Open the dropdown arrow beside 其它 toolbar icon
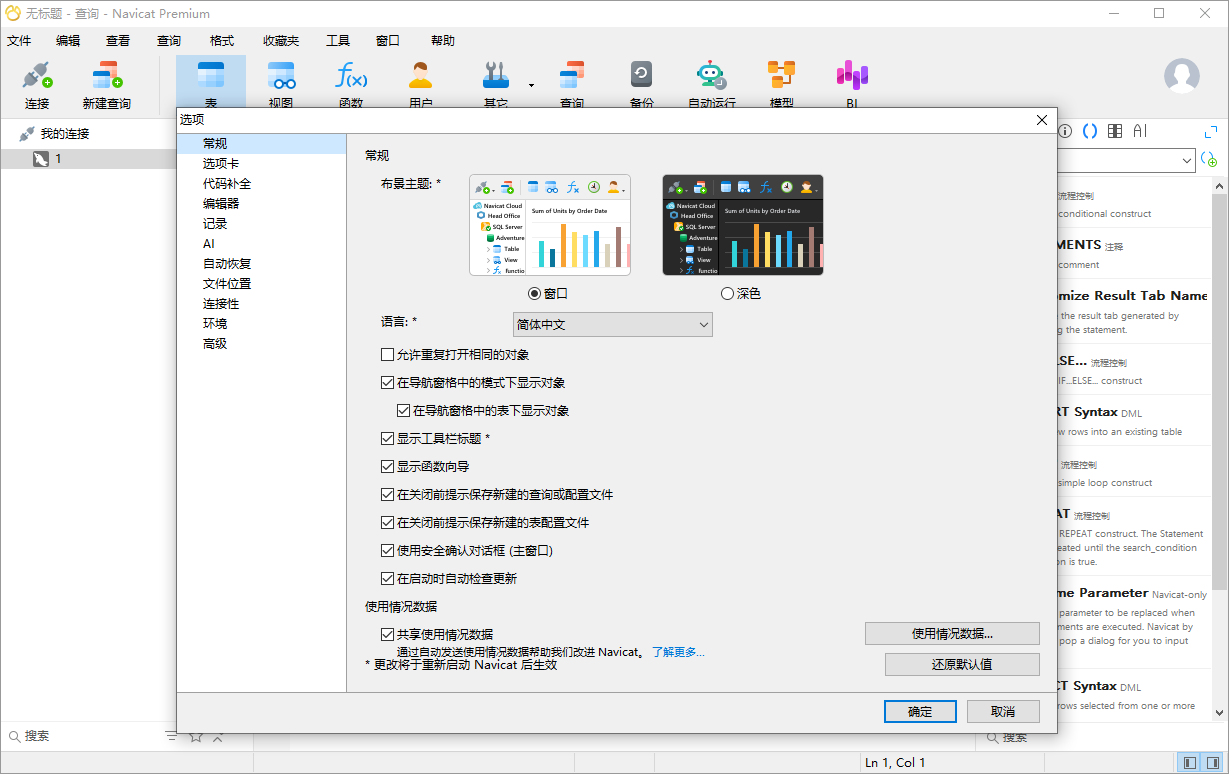Image resolution: width=1229 pixels, height=774 pixels. (x=531, y=84)
